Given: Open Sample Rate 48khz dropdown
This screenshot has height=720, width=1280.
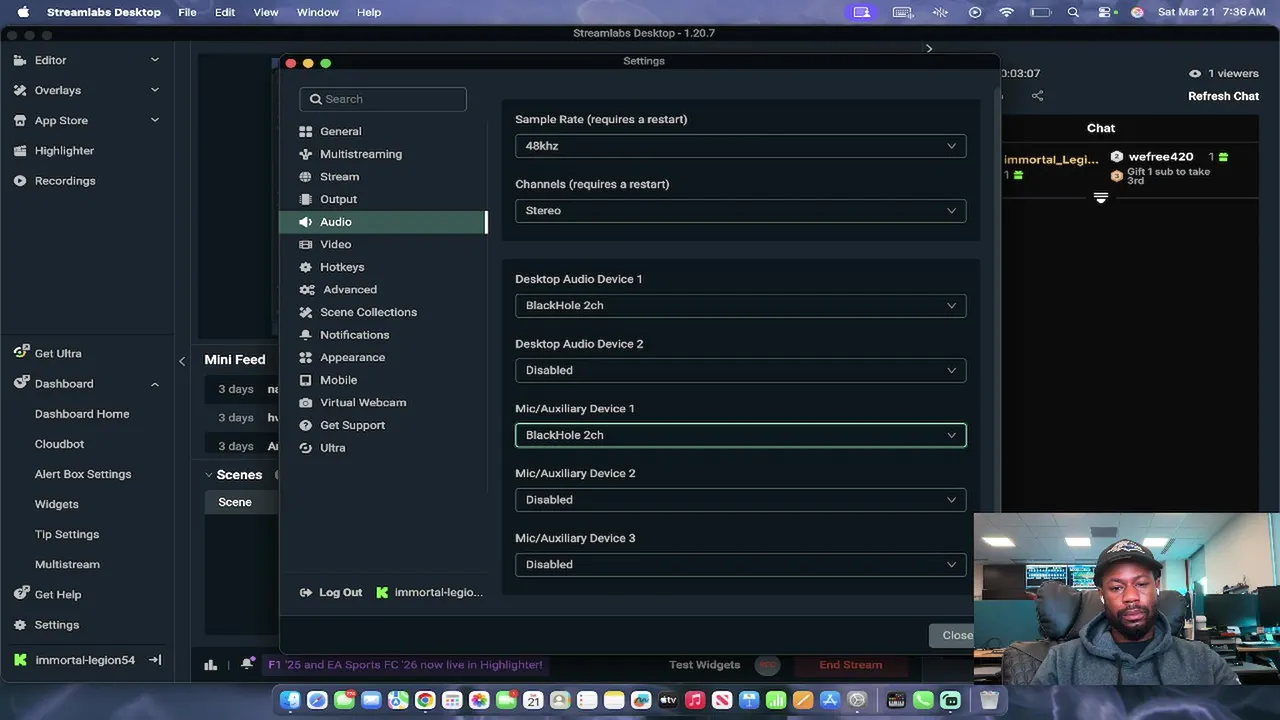Looking at the screenshot, I should point(740,146).
